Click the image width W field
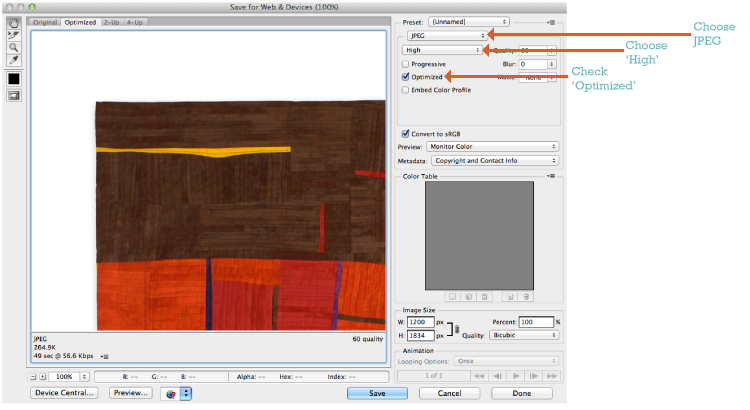This screenshot has width=750, height=410. (x=420, y=322)
